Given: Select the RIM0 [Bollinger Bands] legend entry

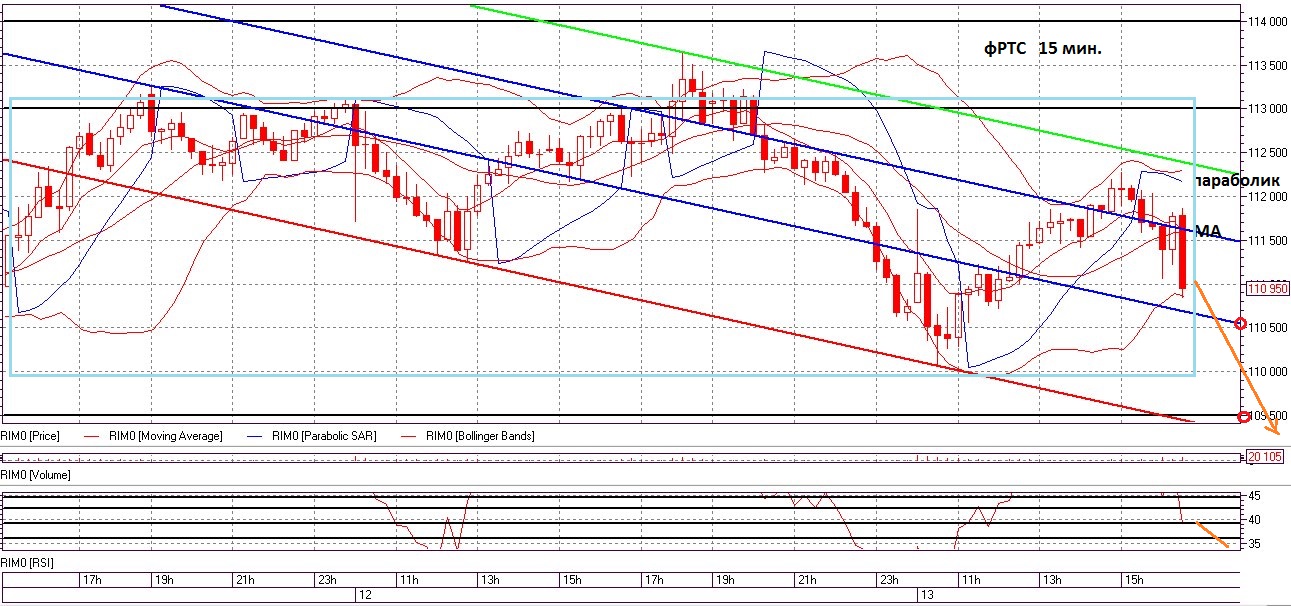Looking at the screenshot, I should (480, 436).
